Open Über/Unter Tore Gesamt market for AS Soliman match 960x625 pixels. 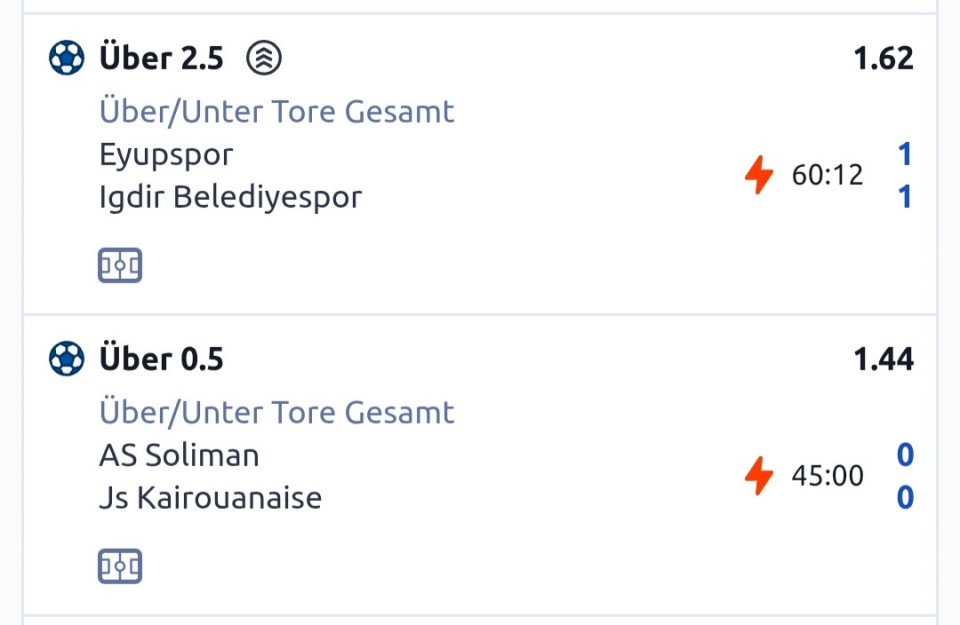(276, 412)
